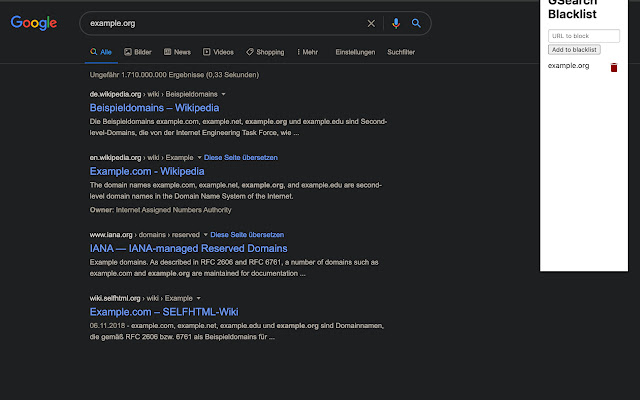Expand dropdown arrow next to de.wikipedia.org breadcrumb
Viewport: 640px width, 400px height.
click(223, 94)
